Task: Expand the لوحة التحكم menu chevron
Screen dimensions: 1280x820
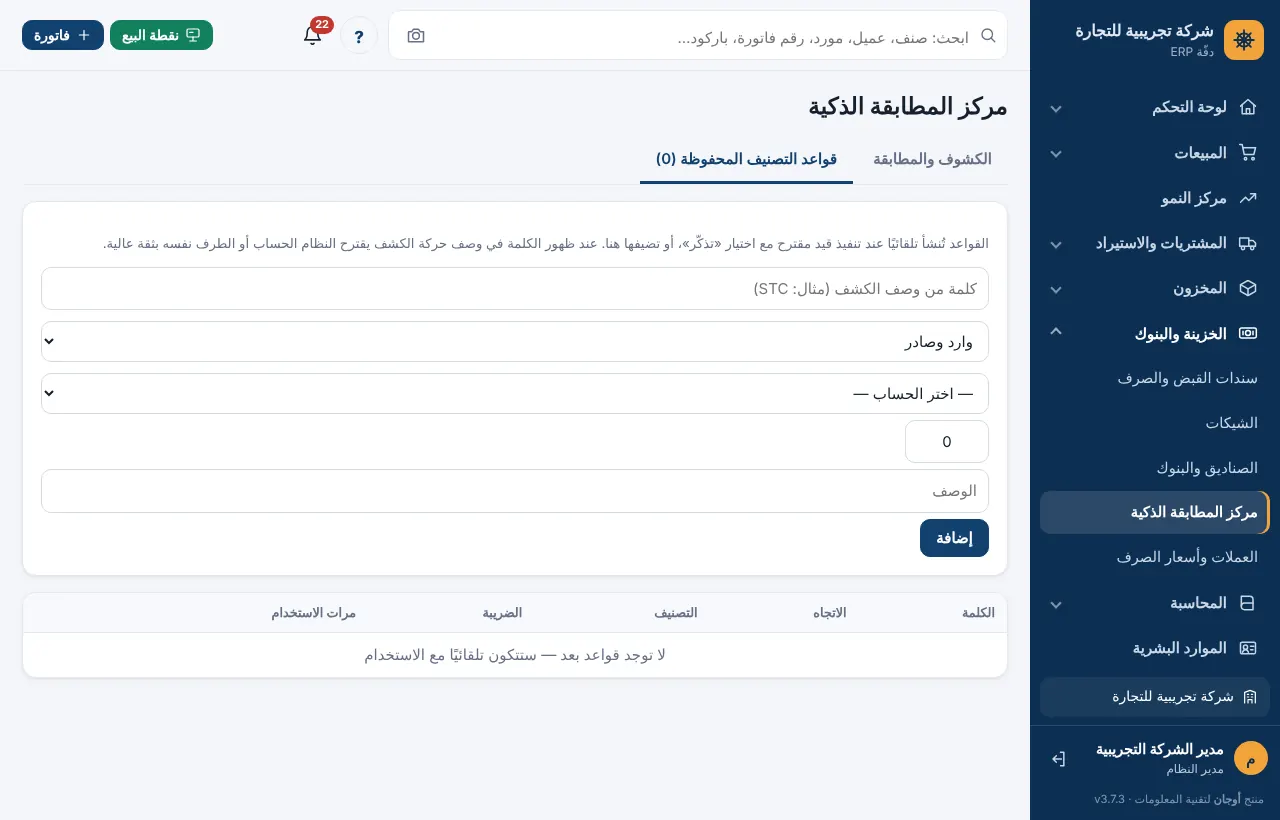Action: pos(1056,108)
